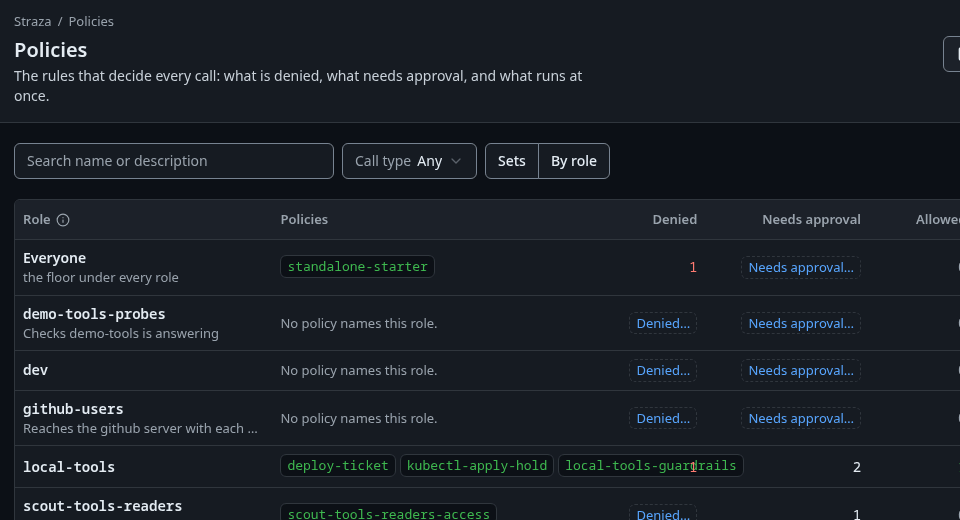Click Needs approval… in Everyone row
The height and width of the screenshot is (520, 960).
point(801,268)
